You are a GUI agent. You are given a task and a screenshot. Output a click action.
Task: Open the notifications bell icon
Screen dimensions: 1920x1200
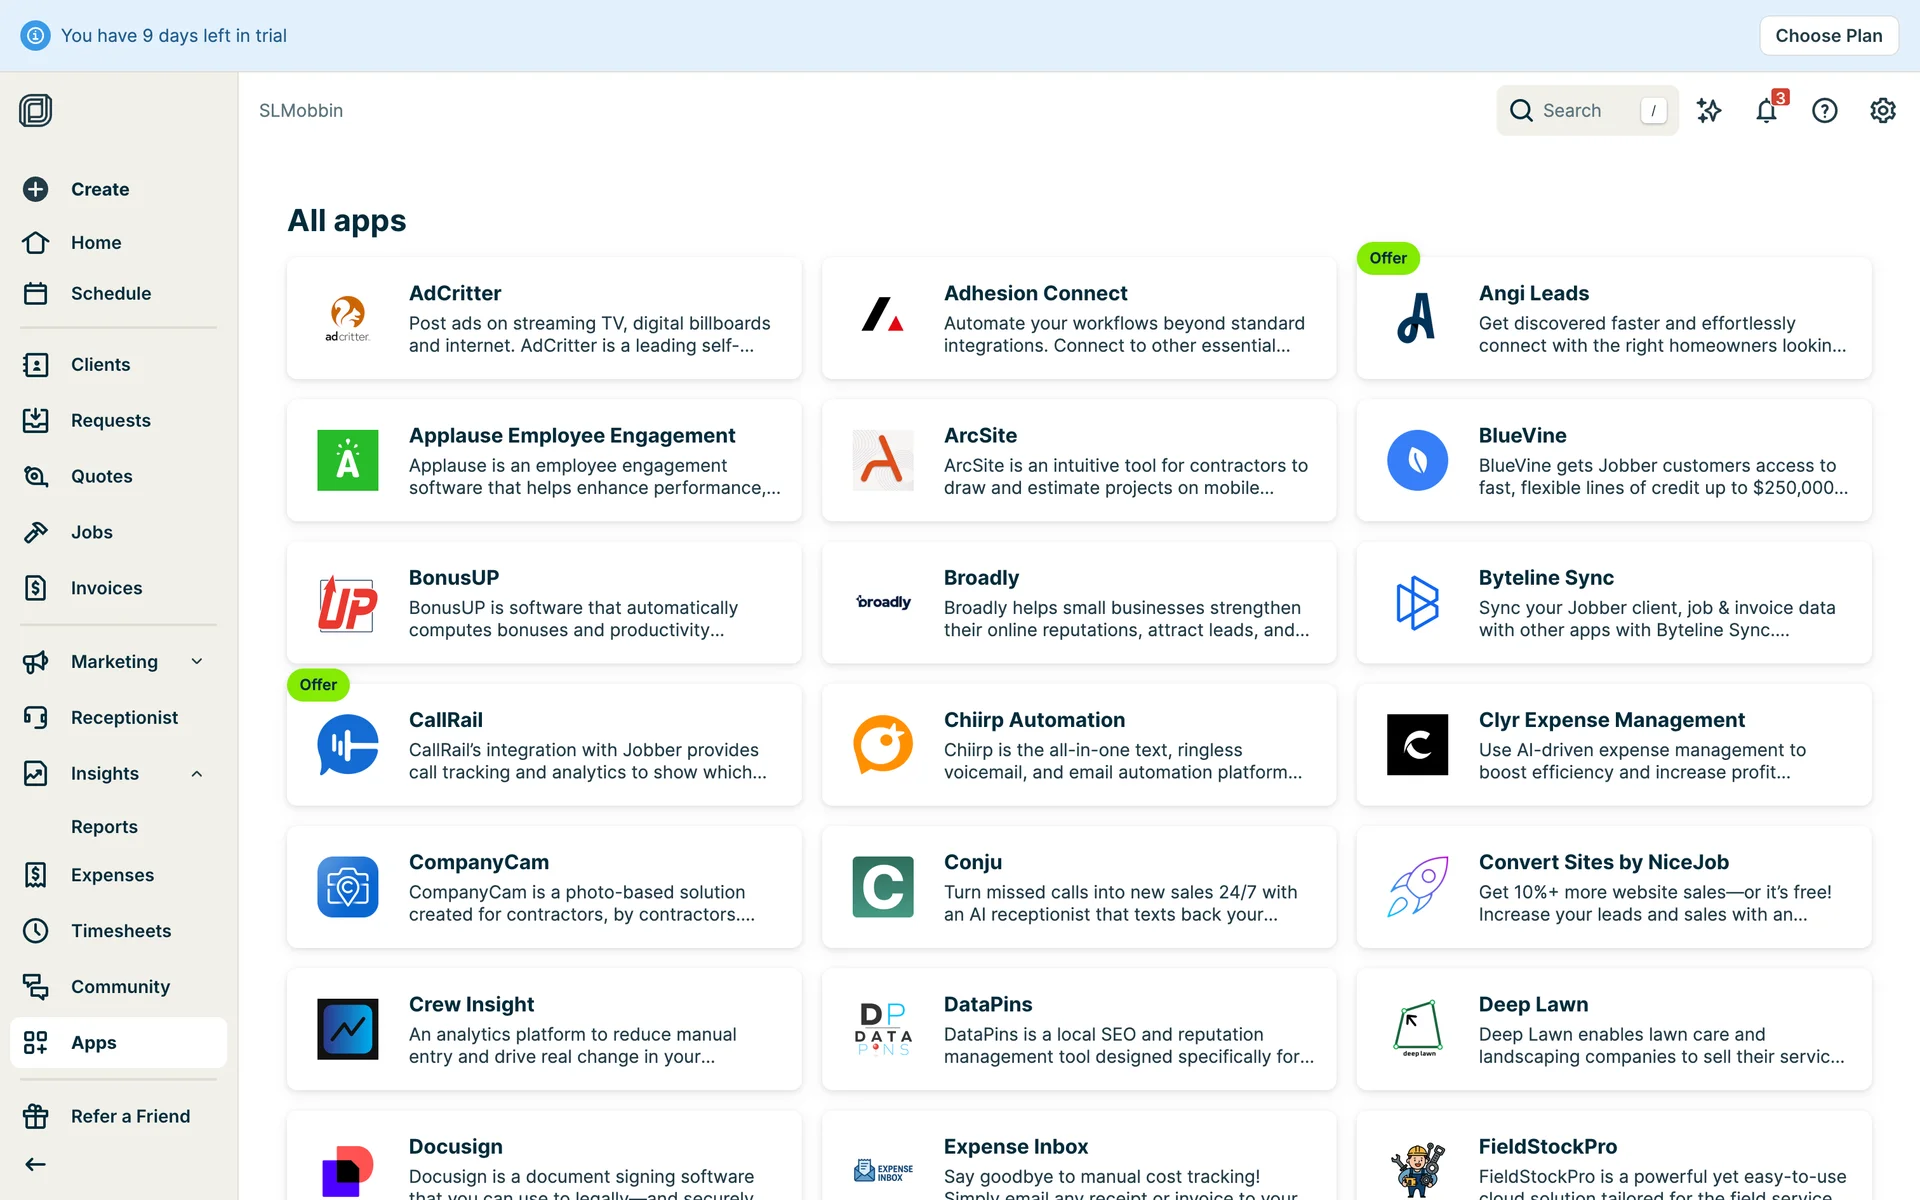point(1766,111)
